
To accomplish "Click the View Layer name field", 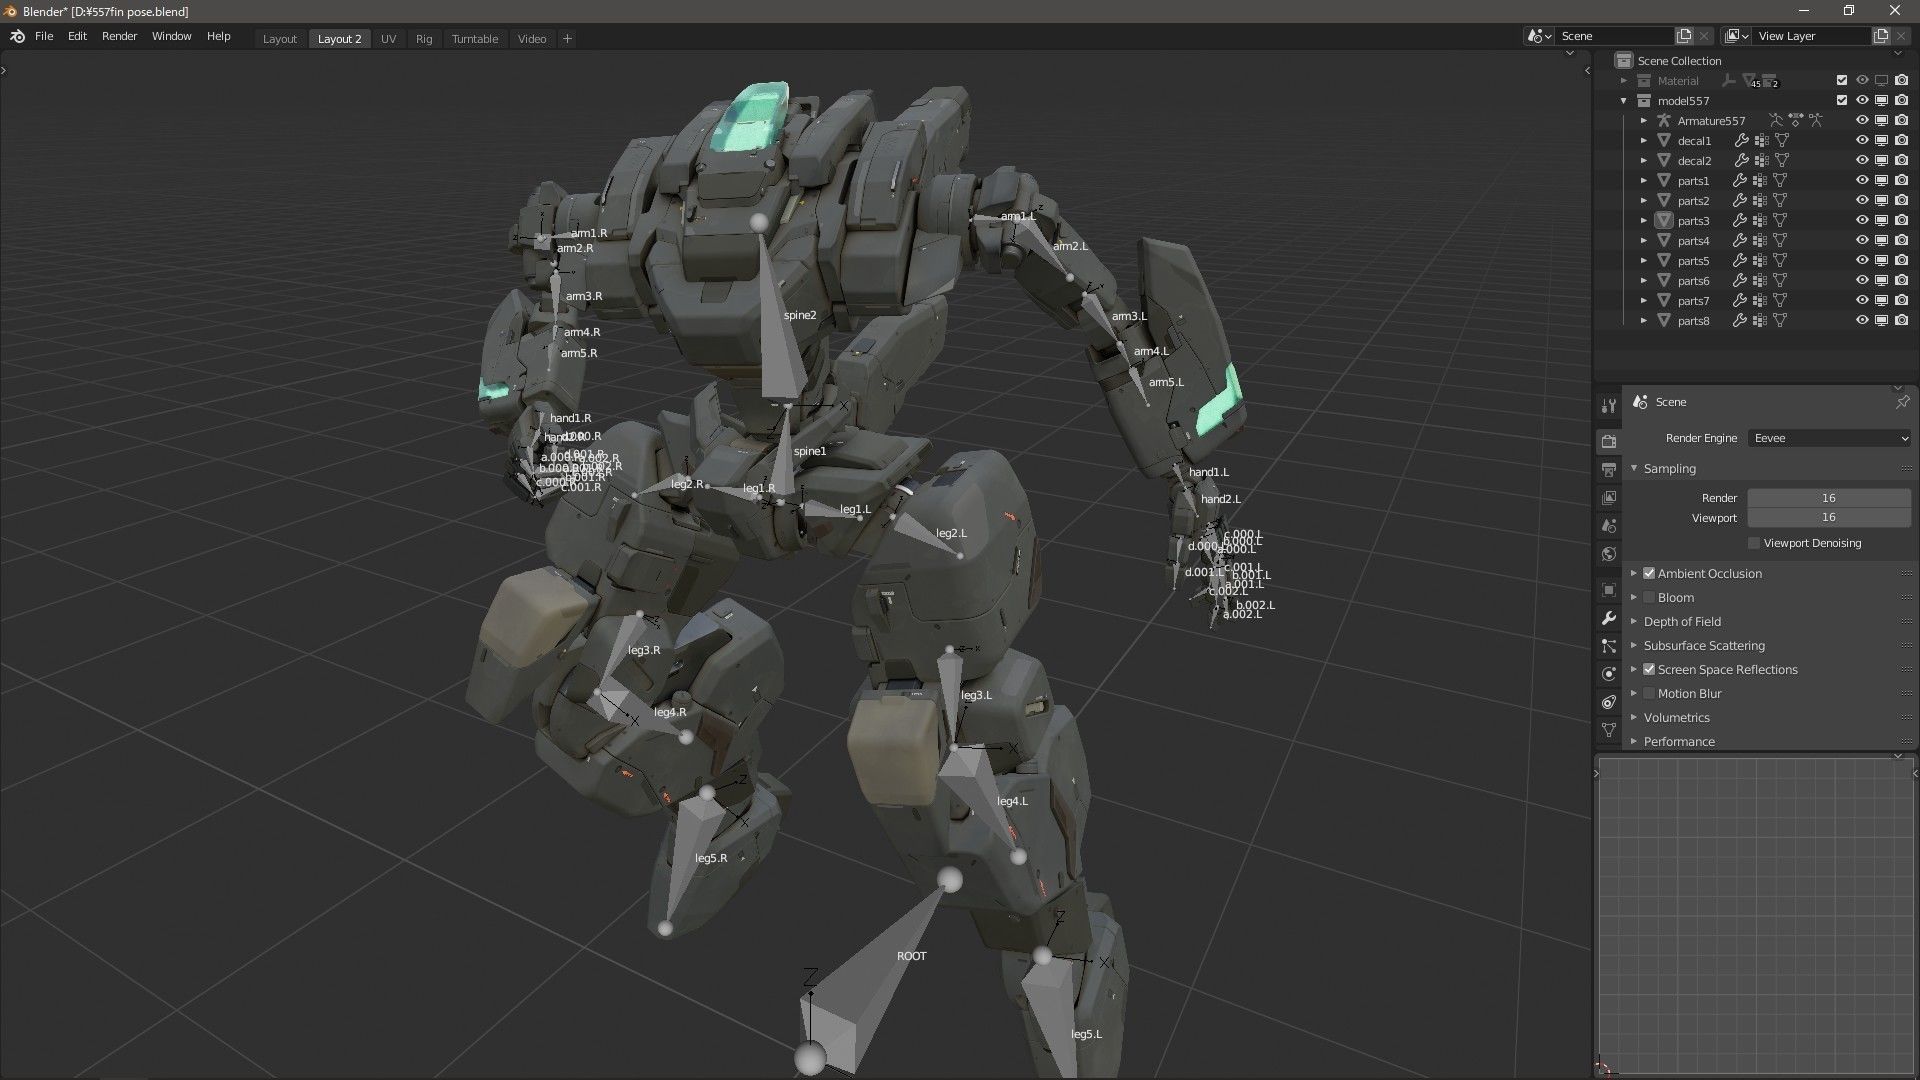I will coord(1812,36).
